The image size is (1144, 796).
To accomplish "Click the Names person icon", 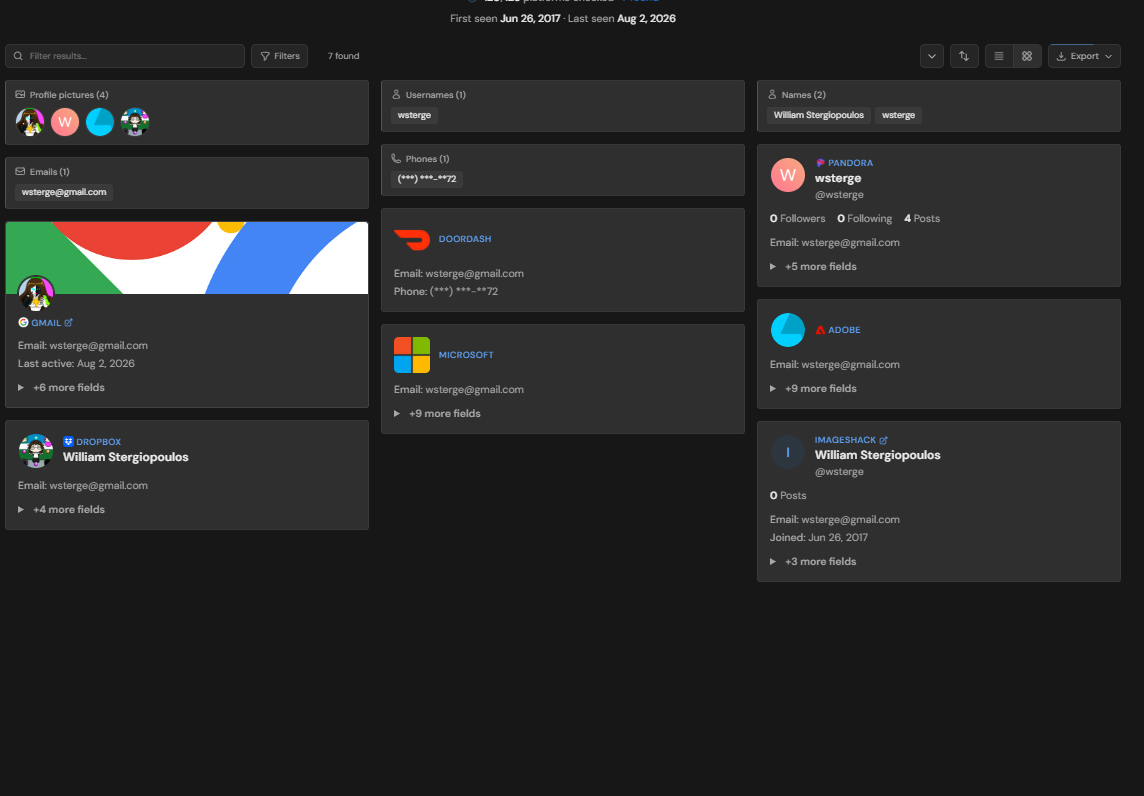I will point(772,95).
